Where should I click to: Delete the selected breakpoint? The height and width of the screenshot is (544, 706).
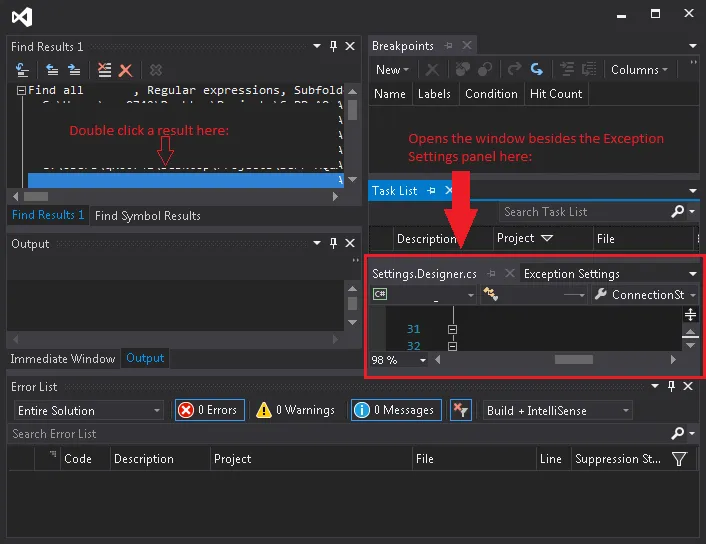coord(432,70)
